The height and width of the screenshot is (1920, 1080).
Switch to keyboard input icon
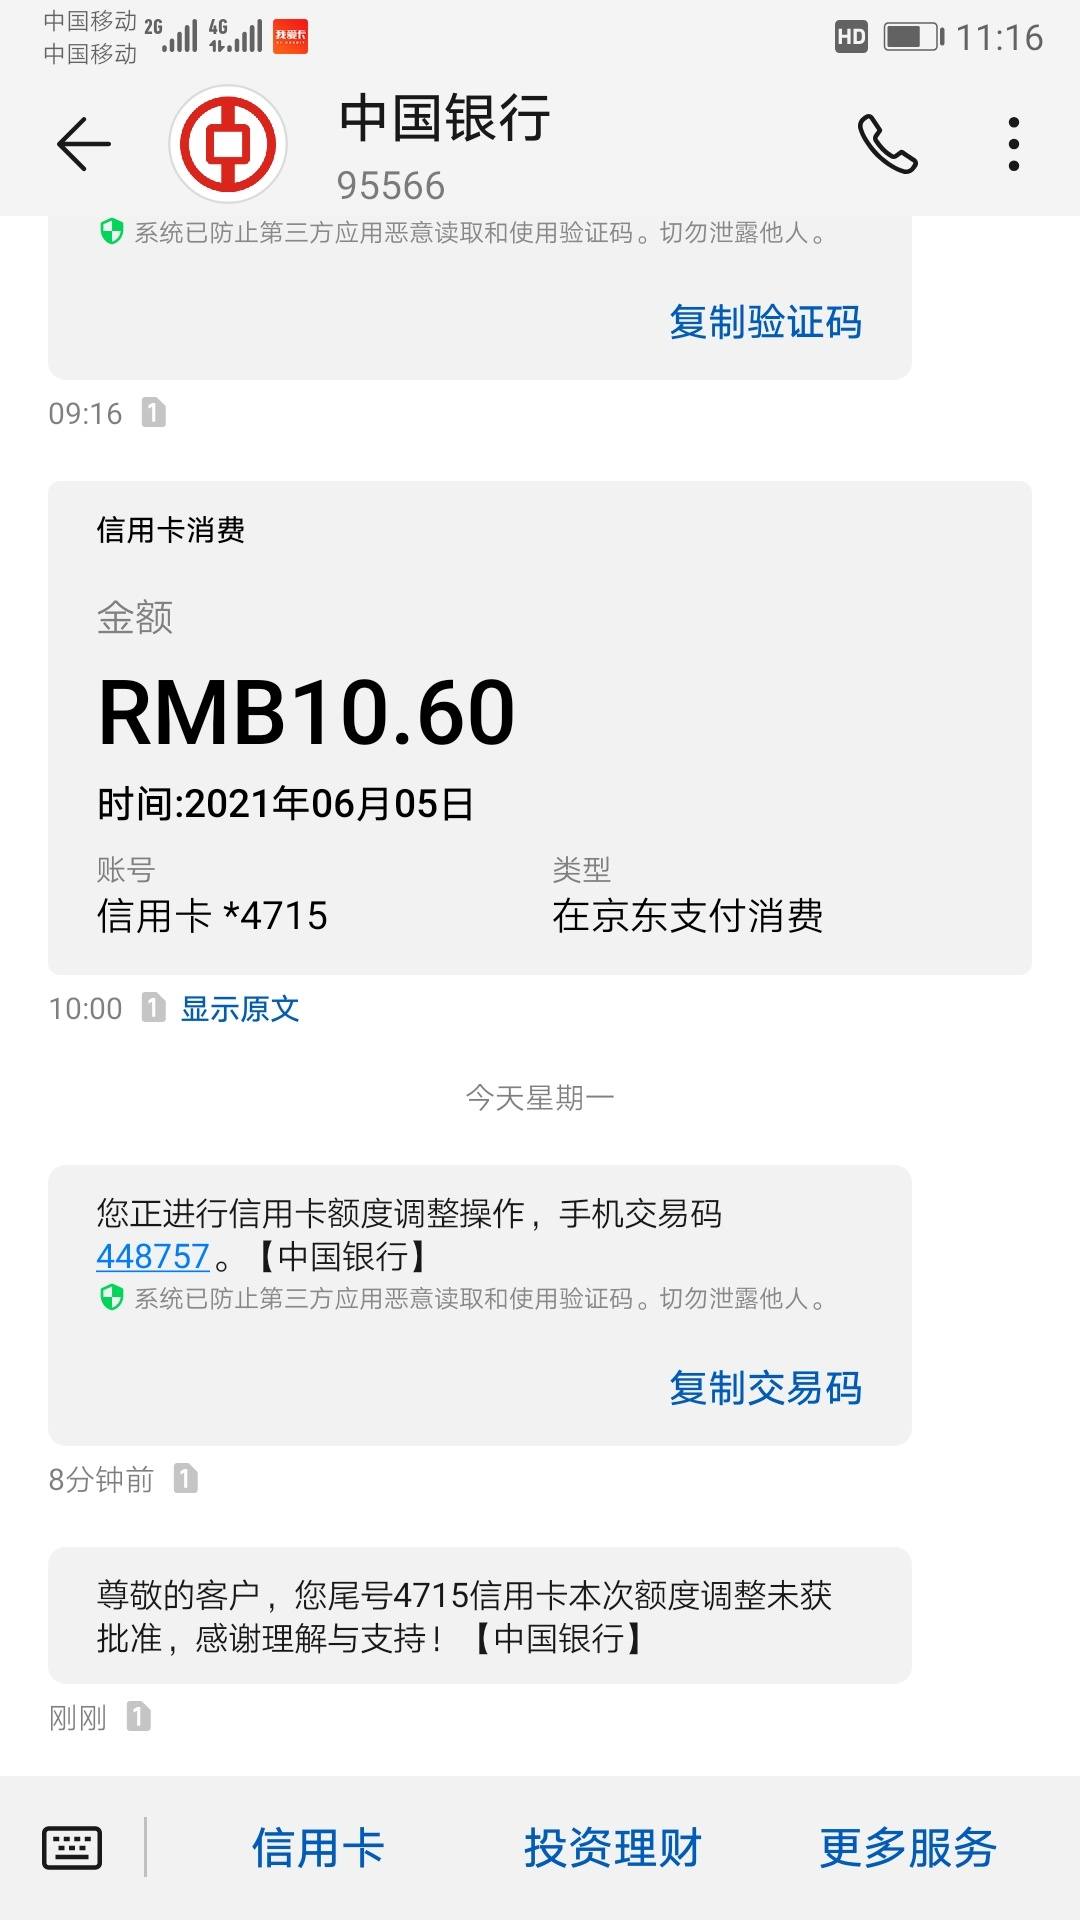(x=72, y=1847)
